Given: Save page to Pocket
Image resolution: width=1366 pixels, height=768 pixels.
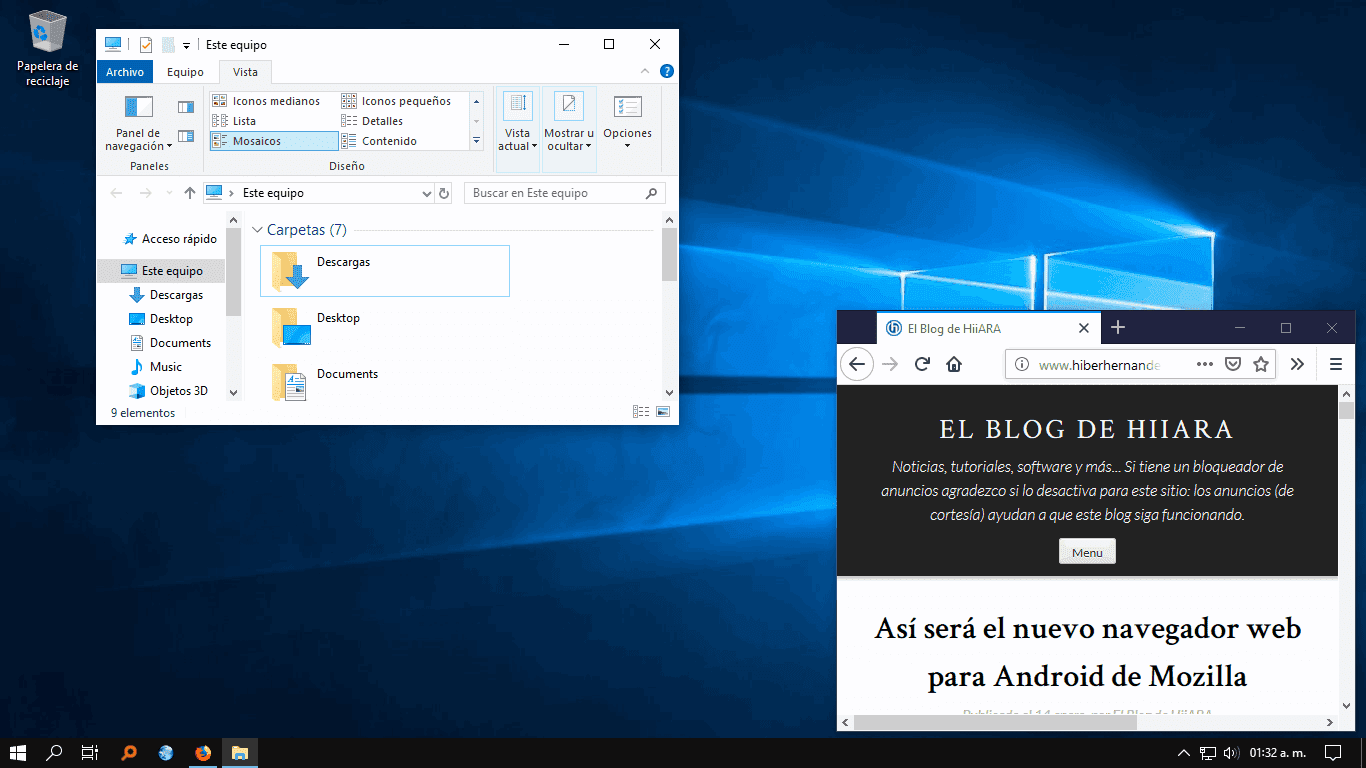Looking at the screenshot, I should [x=1234, y=364].
